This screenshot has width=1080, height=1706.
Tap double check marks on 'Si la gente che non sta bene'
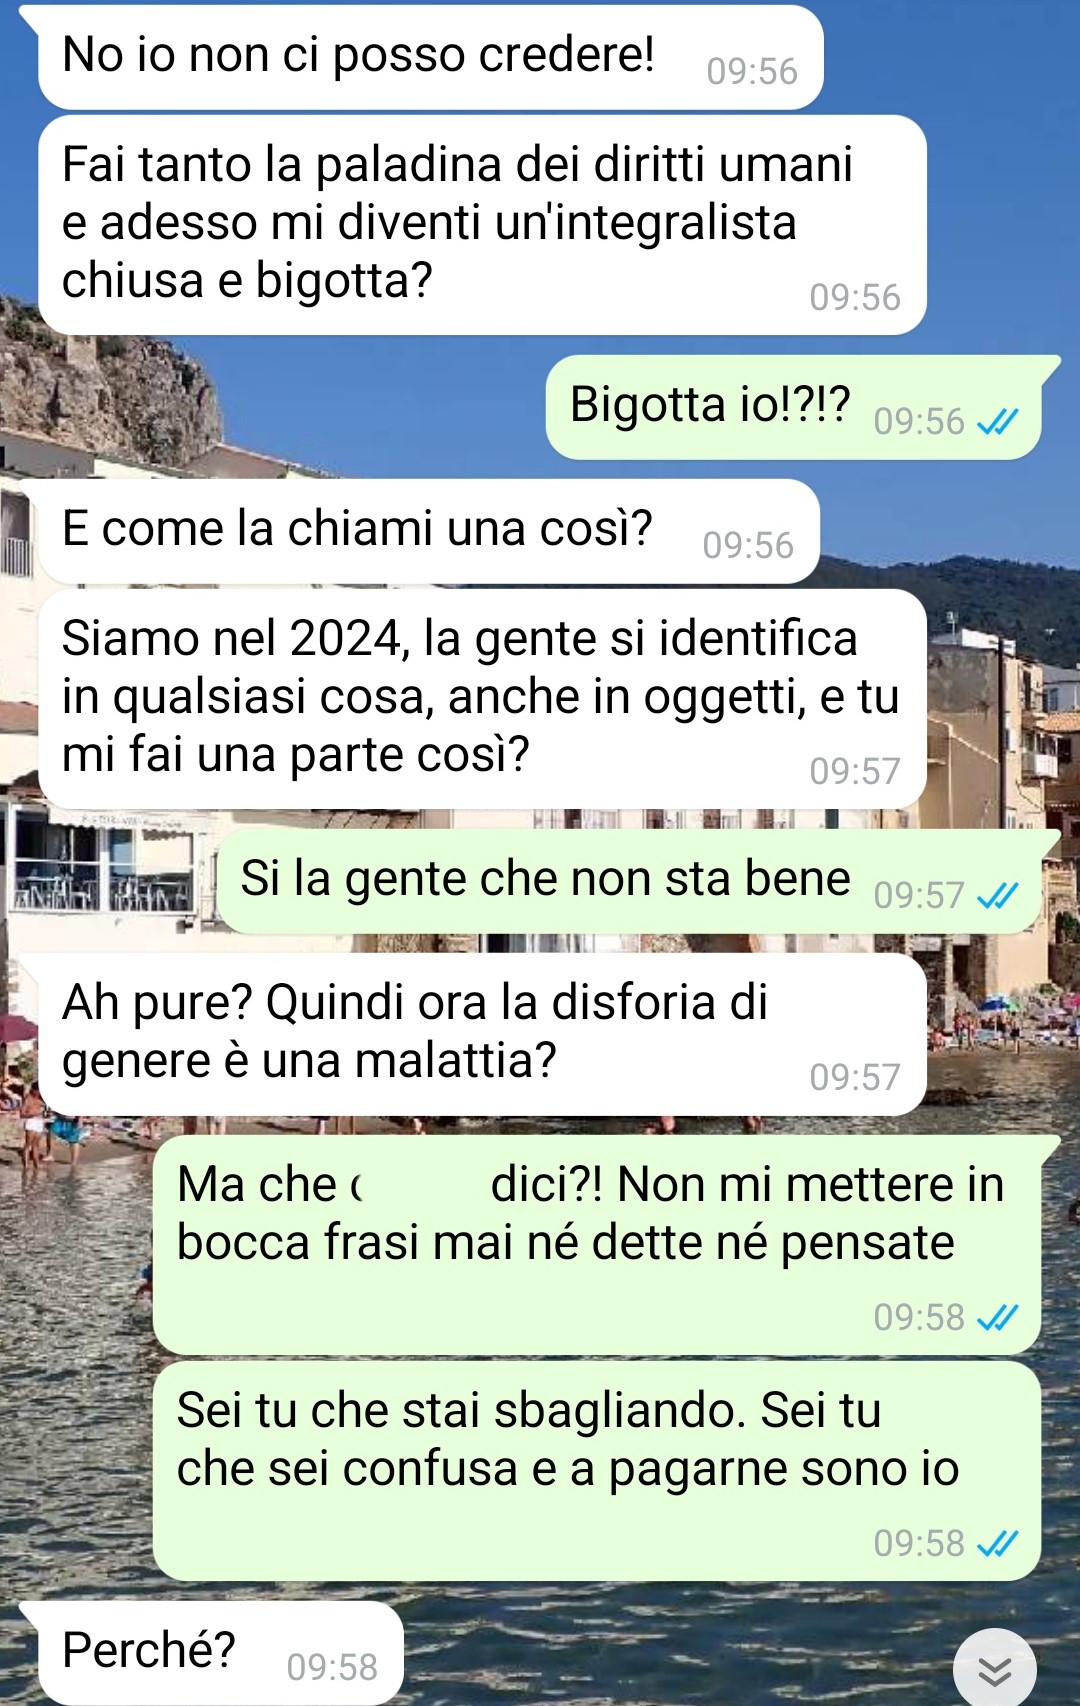click(x=997, y=896)
